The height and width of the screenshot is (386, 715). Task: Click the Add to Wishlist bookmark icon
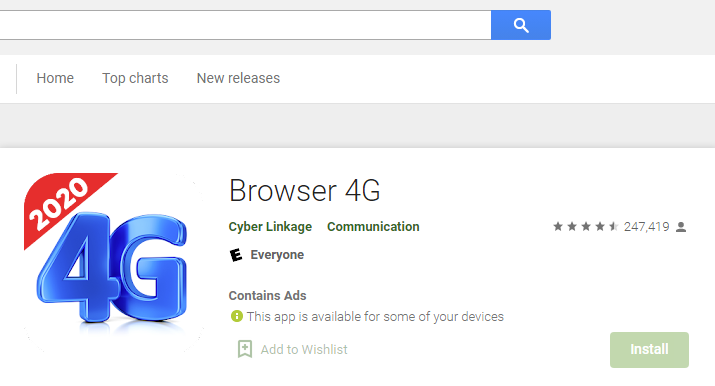pos(245,349)
